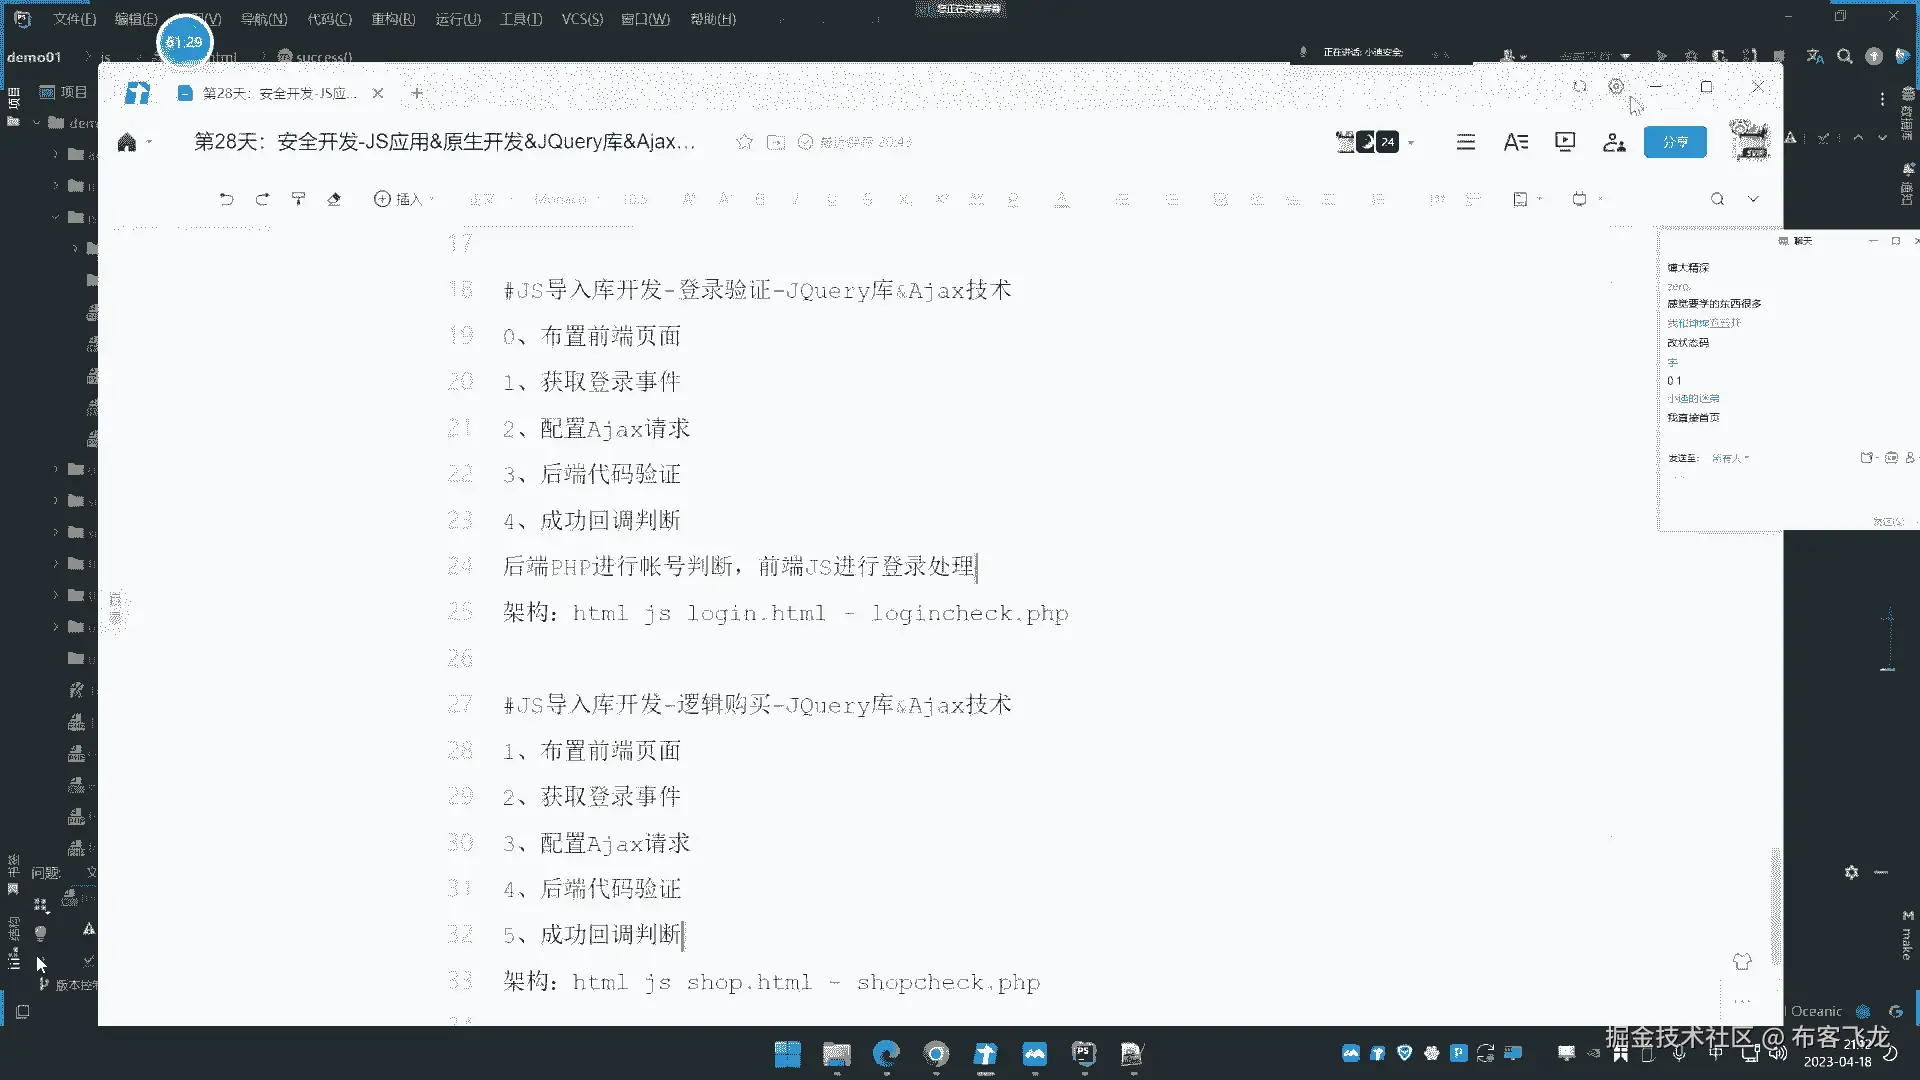
Task: Open the collaborators add-person icon
Action: (1613, 142)
